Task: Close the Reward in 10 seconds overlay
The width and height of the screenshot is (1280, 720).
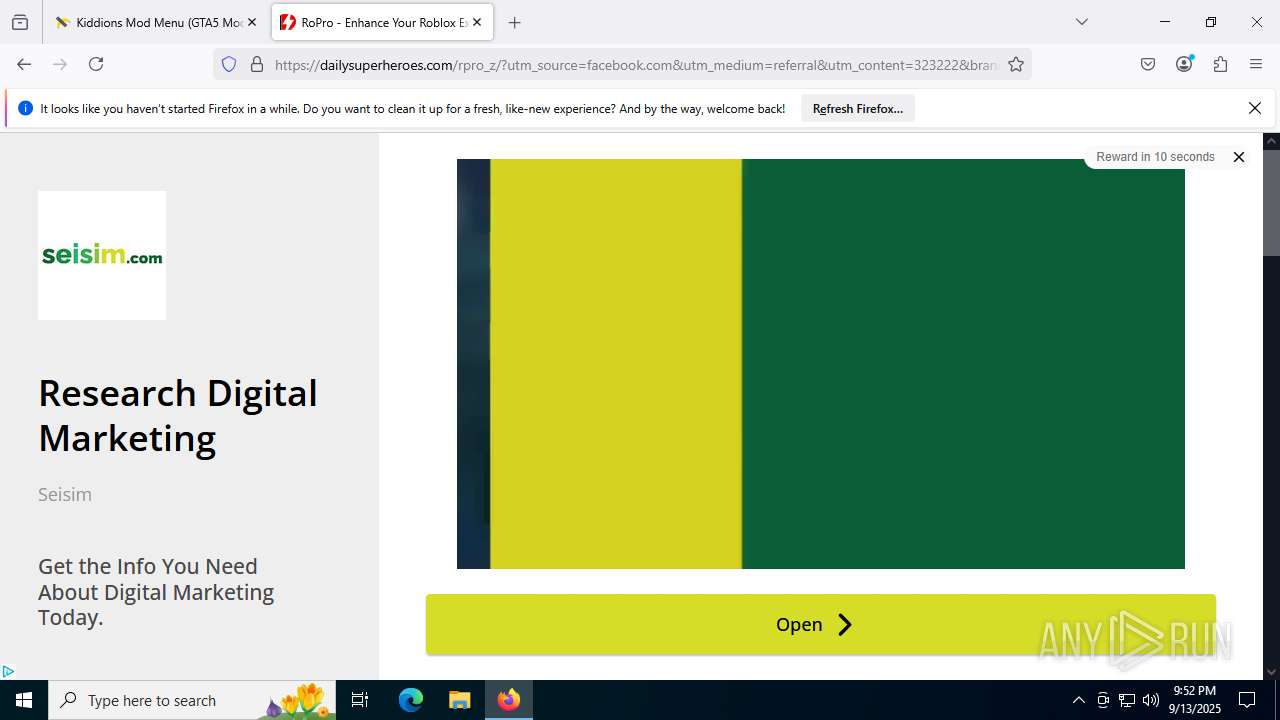Action: coord(1239,157)
